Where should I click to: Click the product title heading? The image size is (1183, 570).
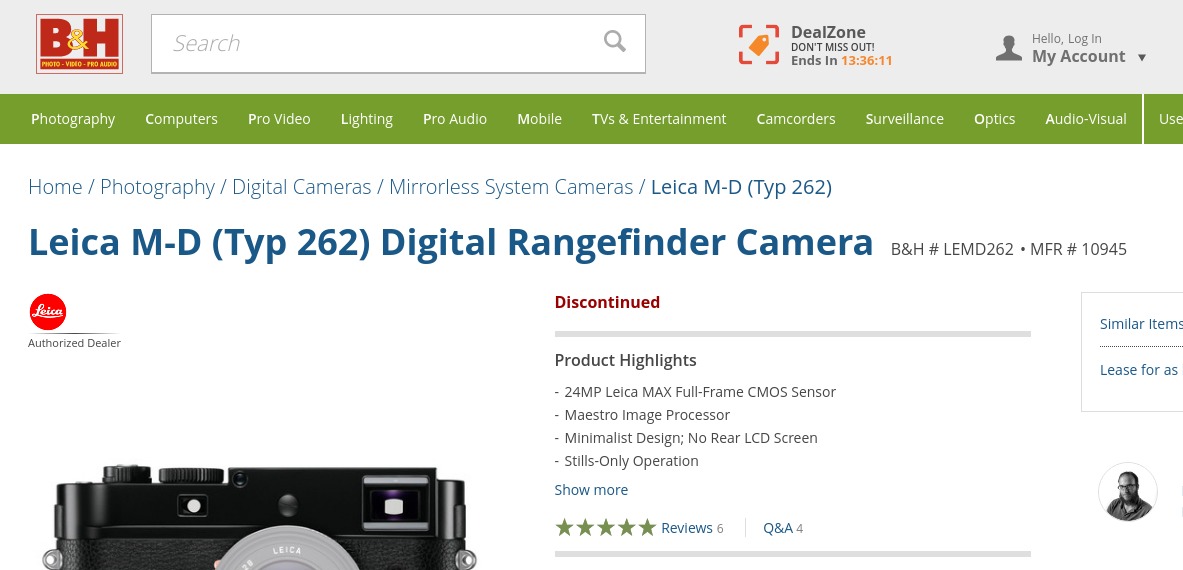450,242
